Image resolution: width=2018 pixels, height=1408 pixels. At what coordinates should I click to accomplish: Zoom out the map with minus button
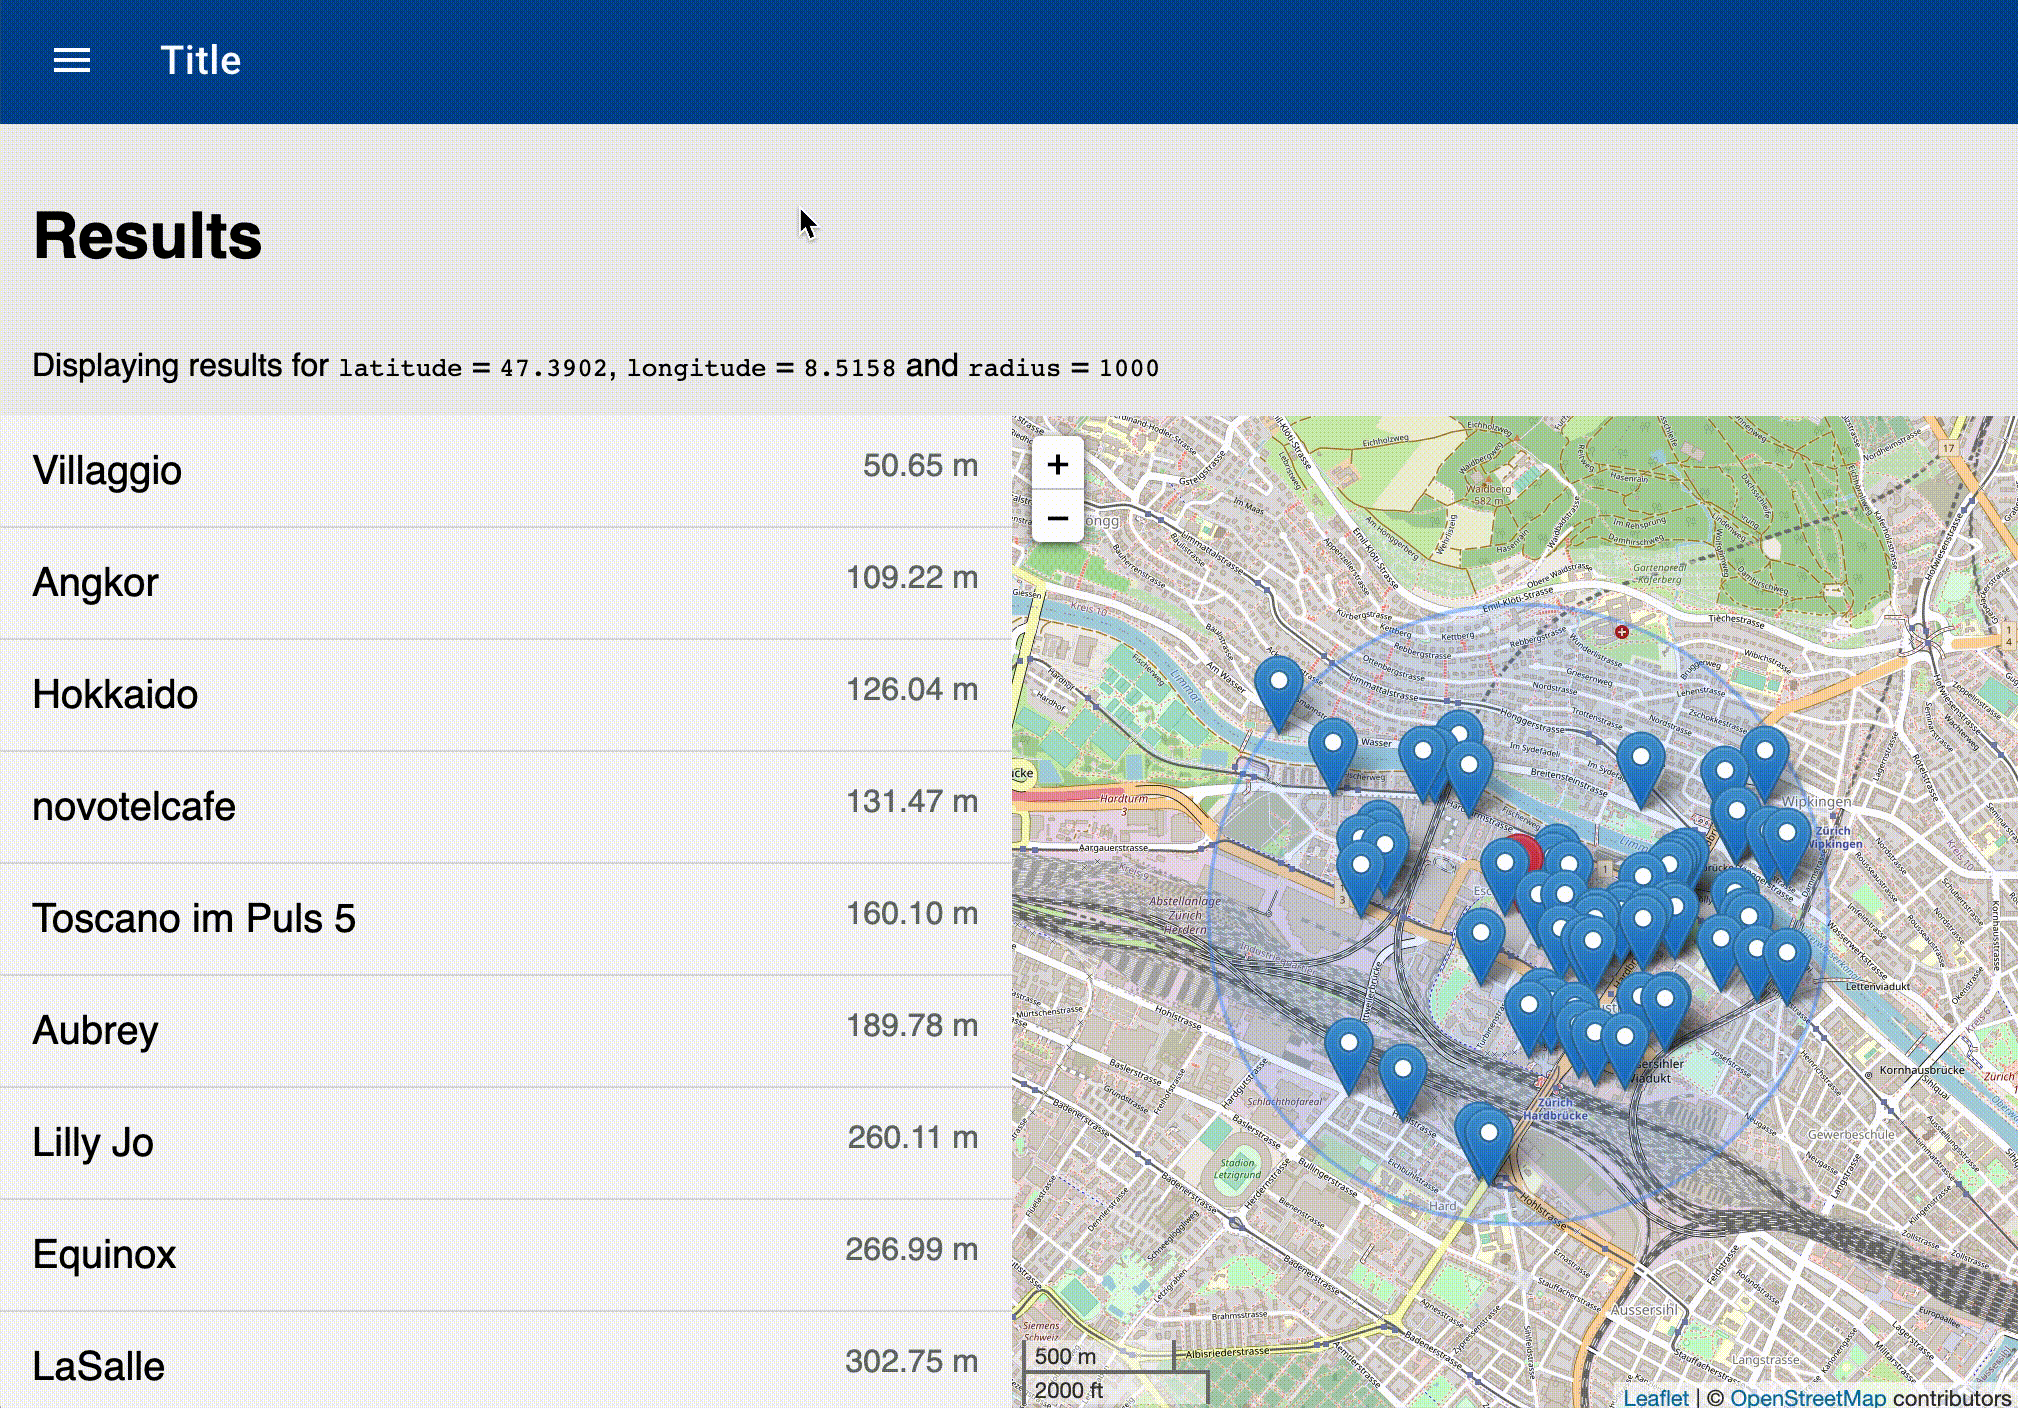(1057, 518)
